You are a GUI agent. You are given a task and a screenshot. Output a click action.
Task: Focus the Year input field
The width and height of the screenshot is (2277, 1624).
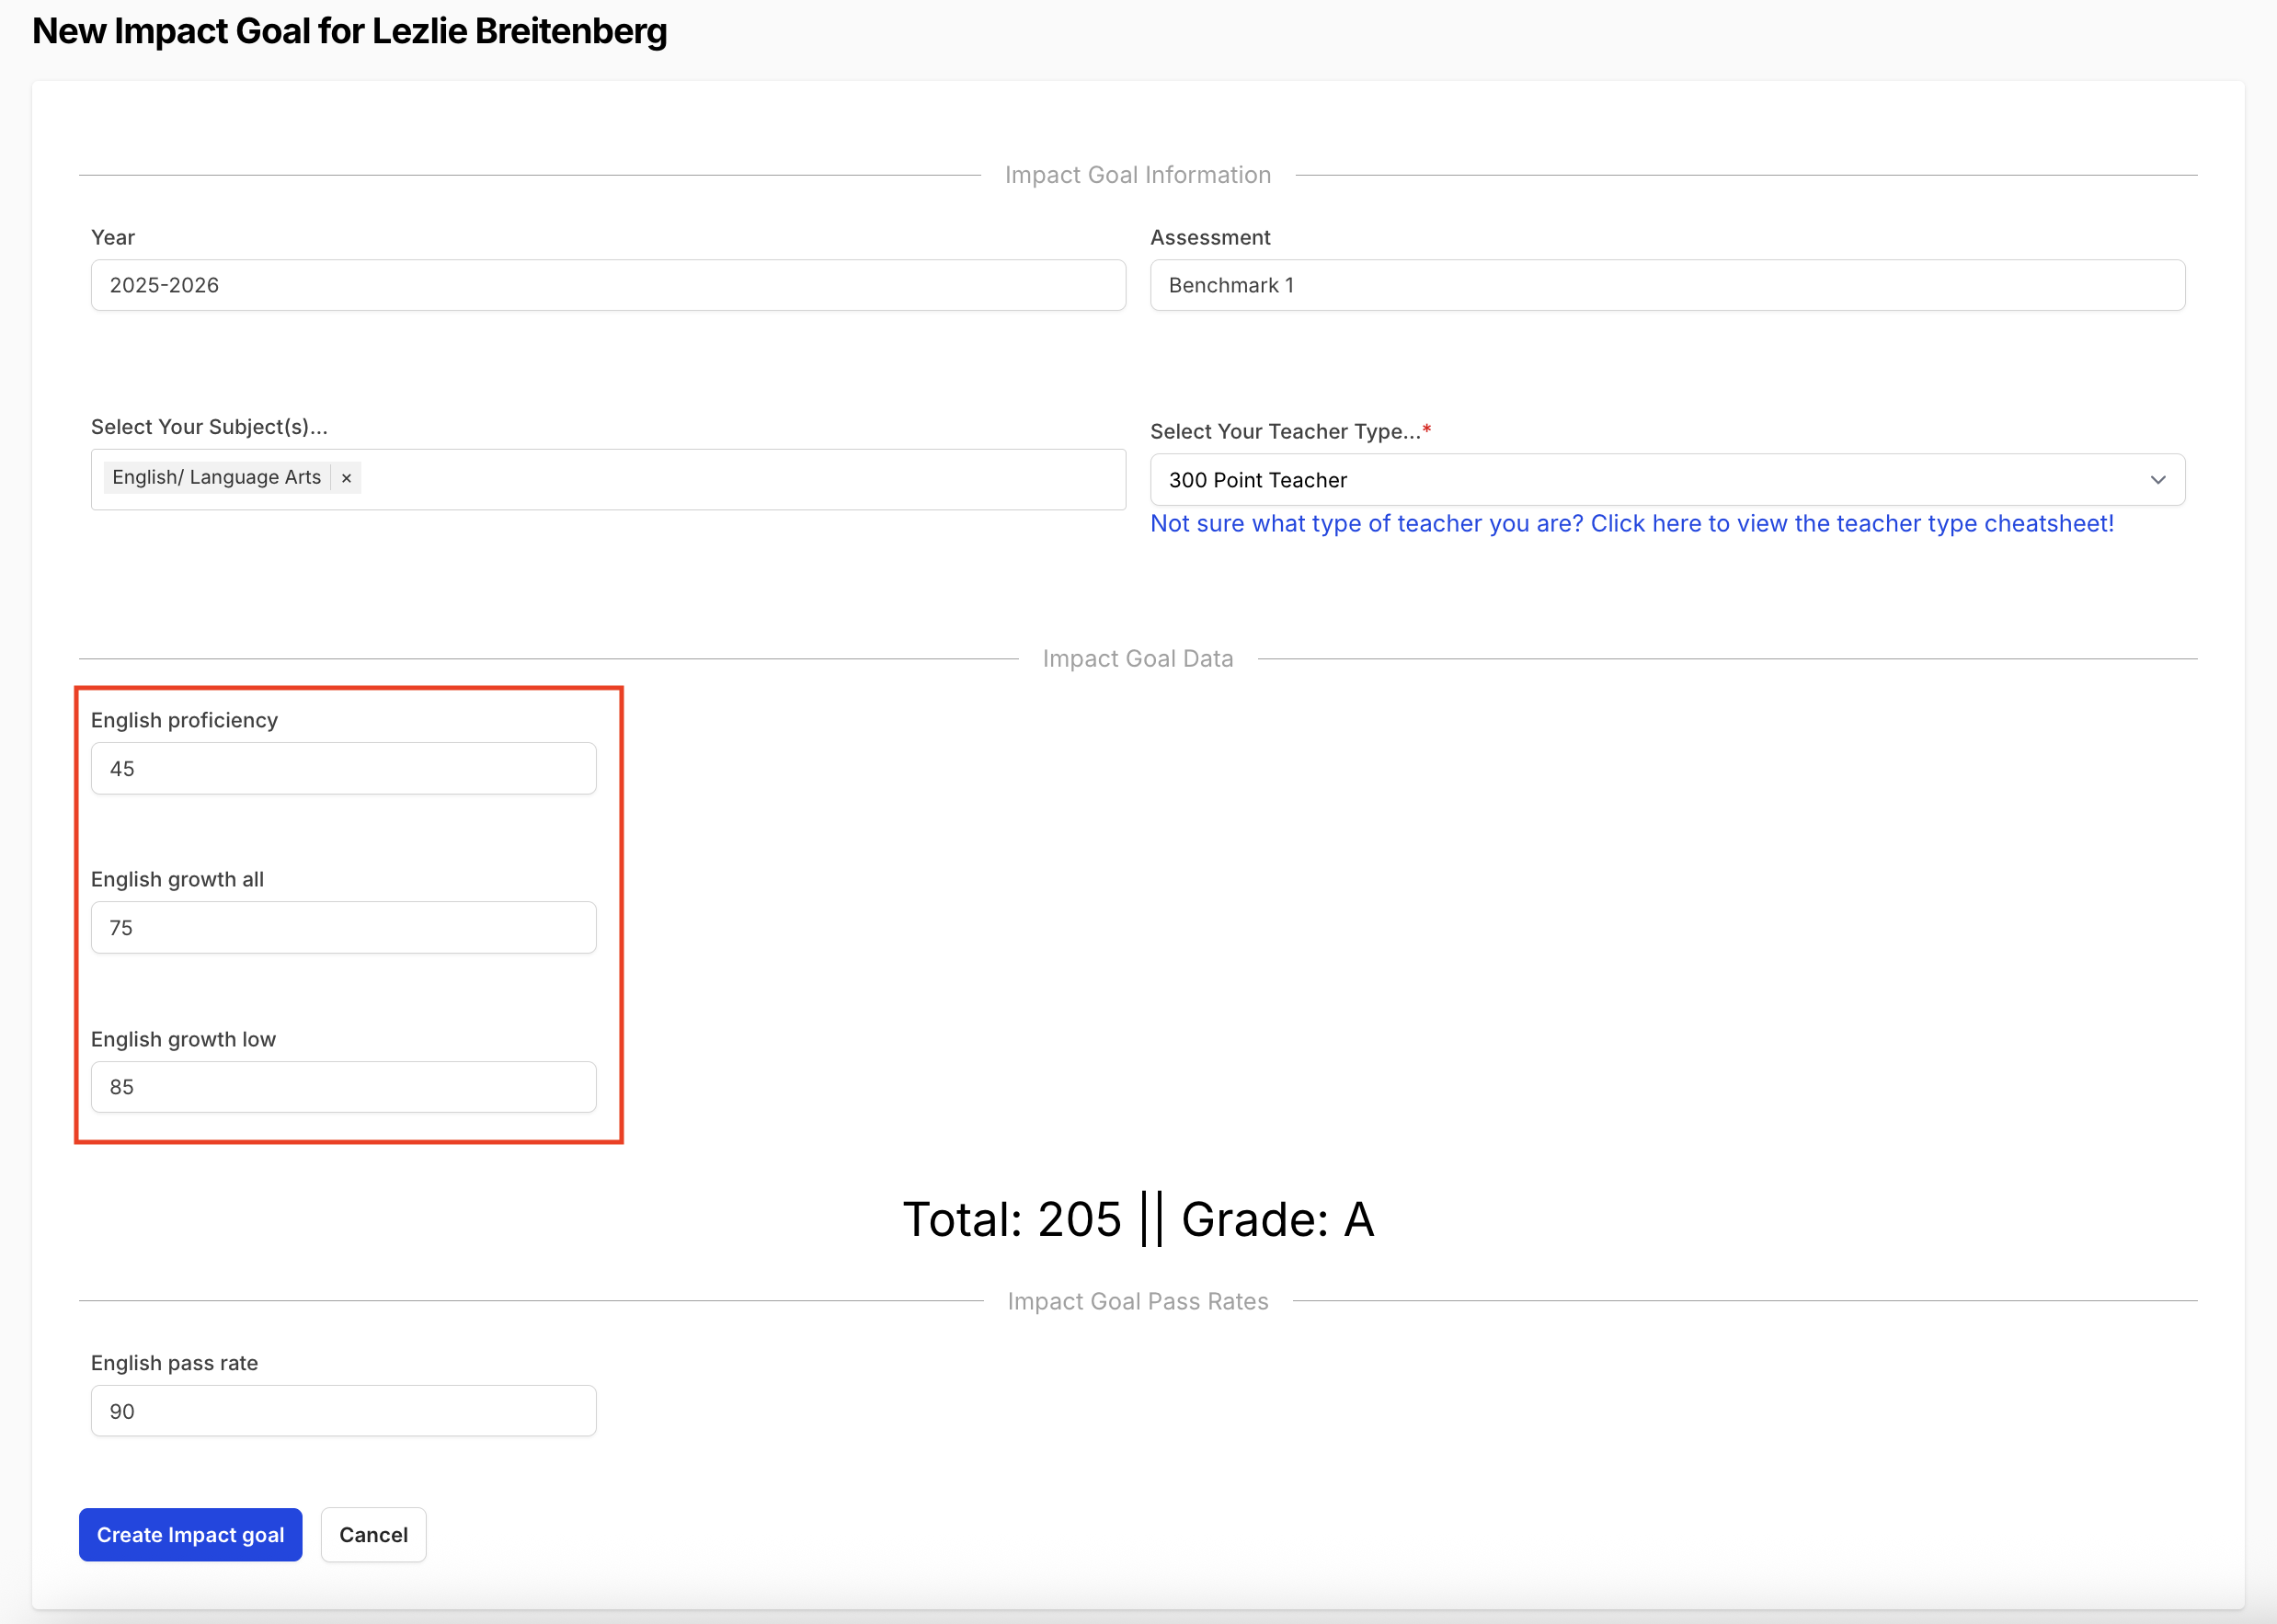click(x=608, y=285)
